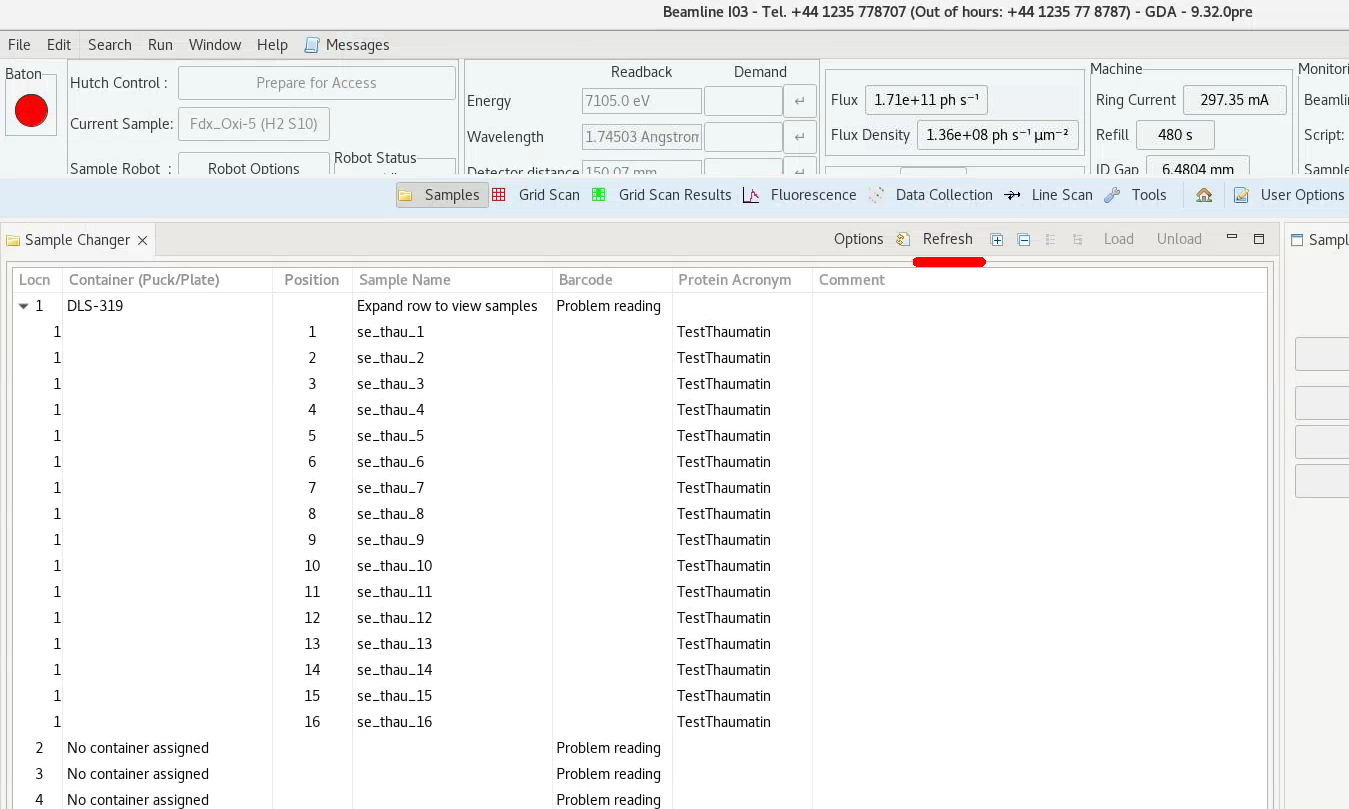Viewport: 1349px width, 809px height.
Task: Collapse the DLS-319 container row triangle
Action: coord(24,306)
